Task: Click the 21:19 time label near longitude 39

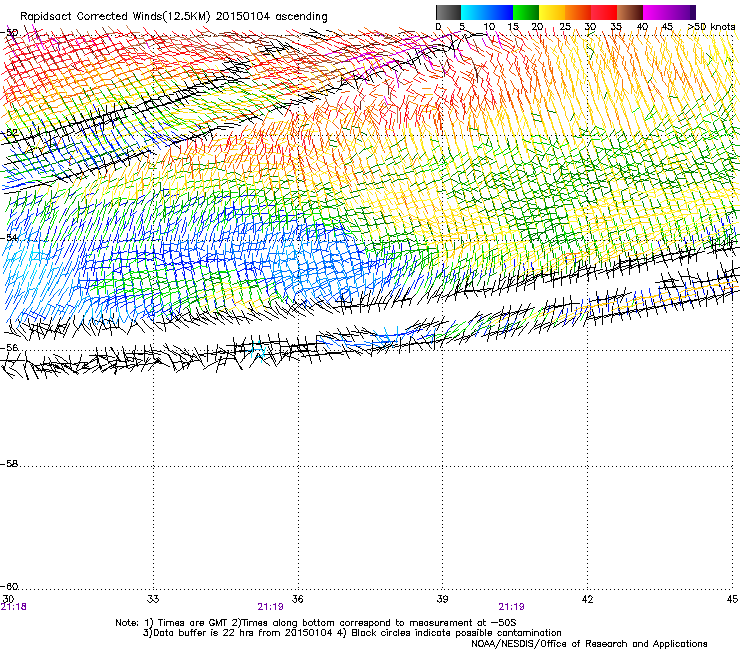Action: tap(511, 607)
